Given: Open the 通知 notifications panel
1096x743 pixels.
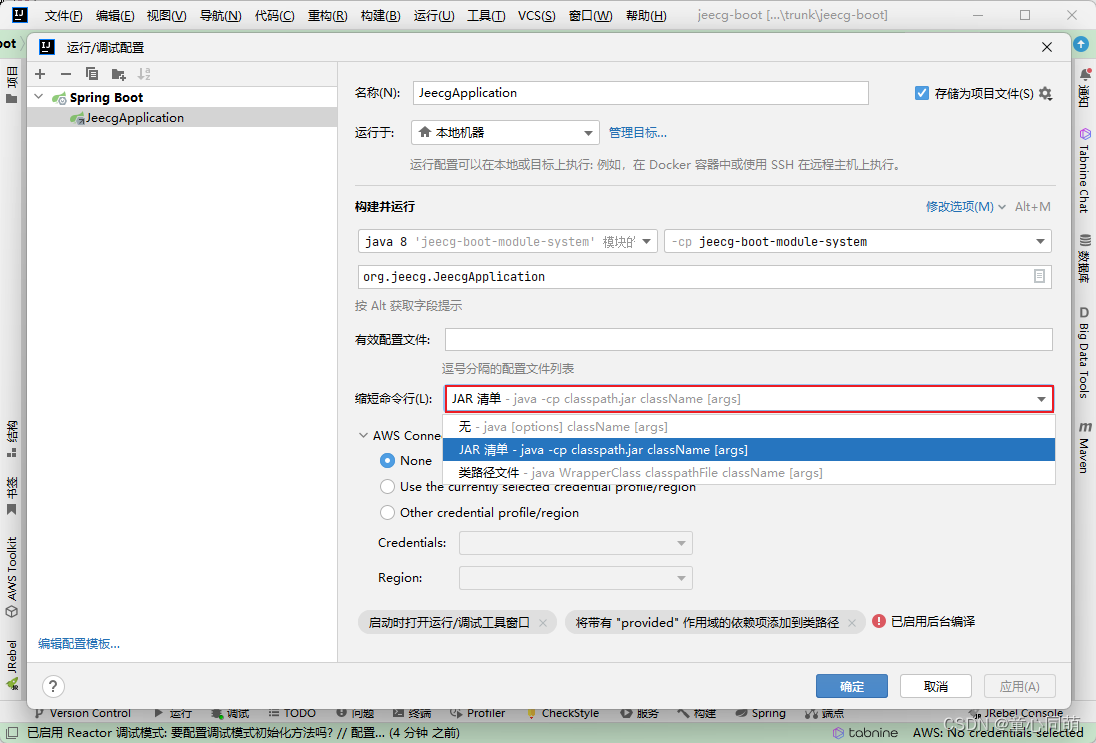Looking at the screenshot, I should tap(1084, 88).
